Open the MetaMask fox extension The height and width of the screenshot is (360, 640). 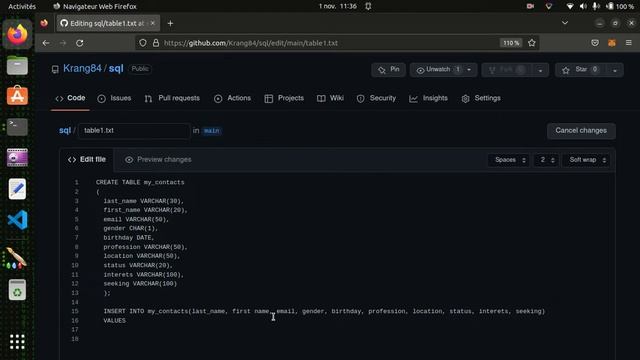tap(612, 43)
